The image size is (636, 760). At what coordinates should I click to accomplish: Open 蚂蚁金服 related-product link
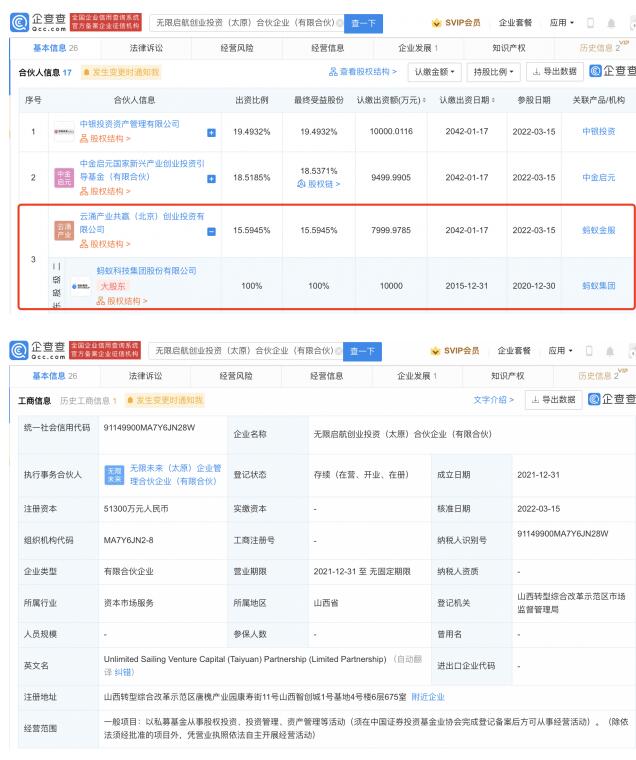(x=599, y=230)
